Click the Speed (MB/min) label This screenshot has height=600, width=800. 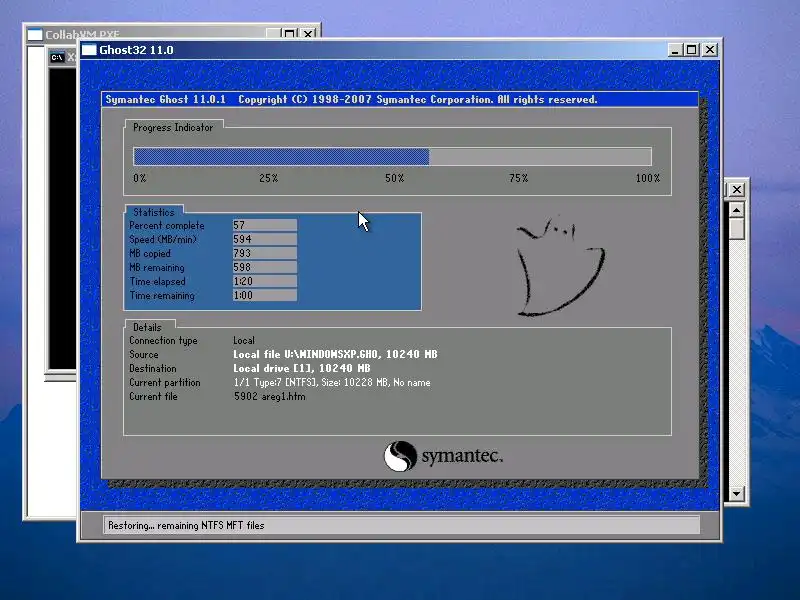click(x=163, y=239)
